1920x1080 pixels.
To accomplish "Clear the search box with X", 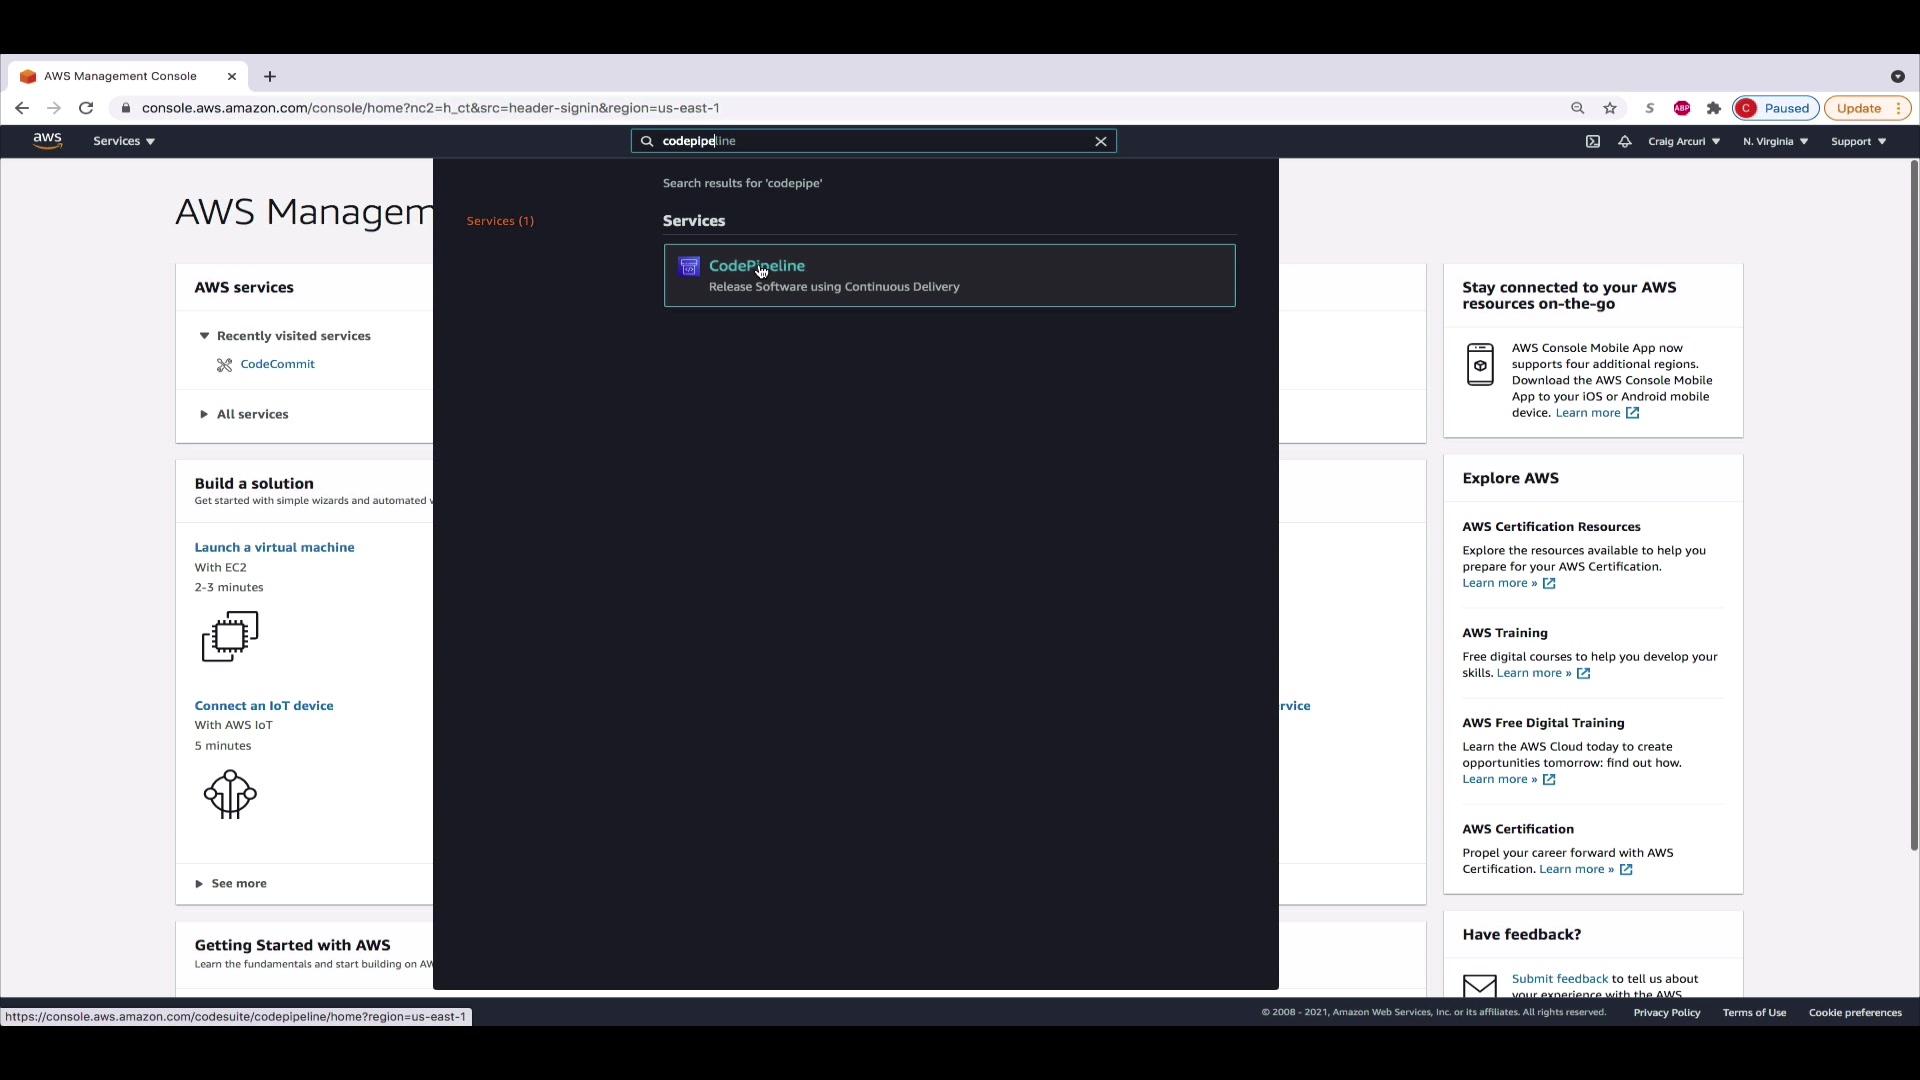I will 1101,142.
